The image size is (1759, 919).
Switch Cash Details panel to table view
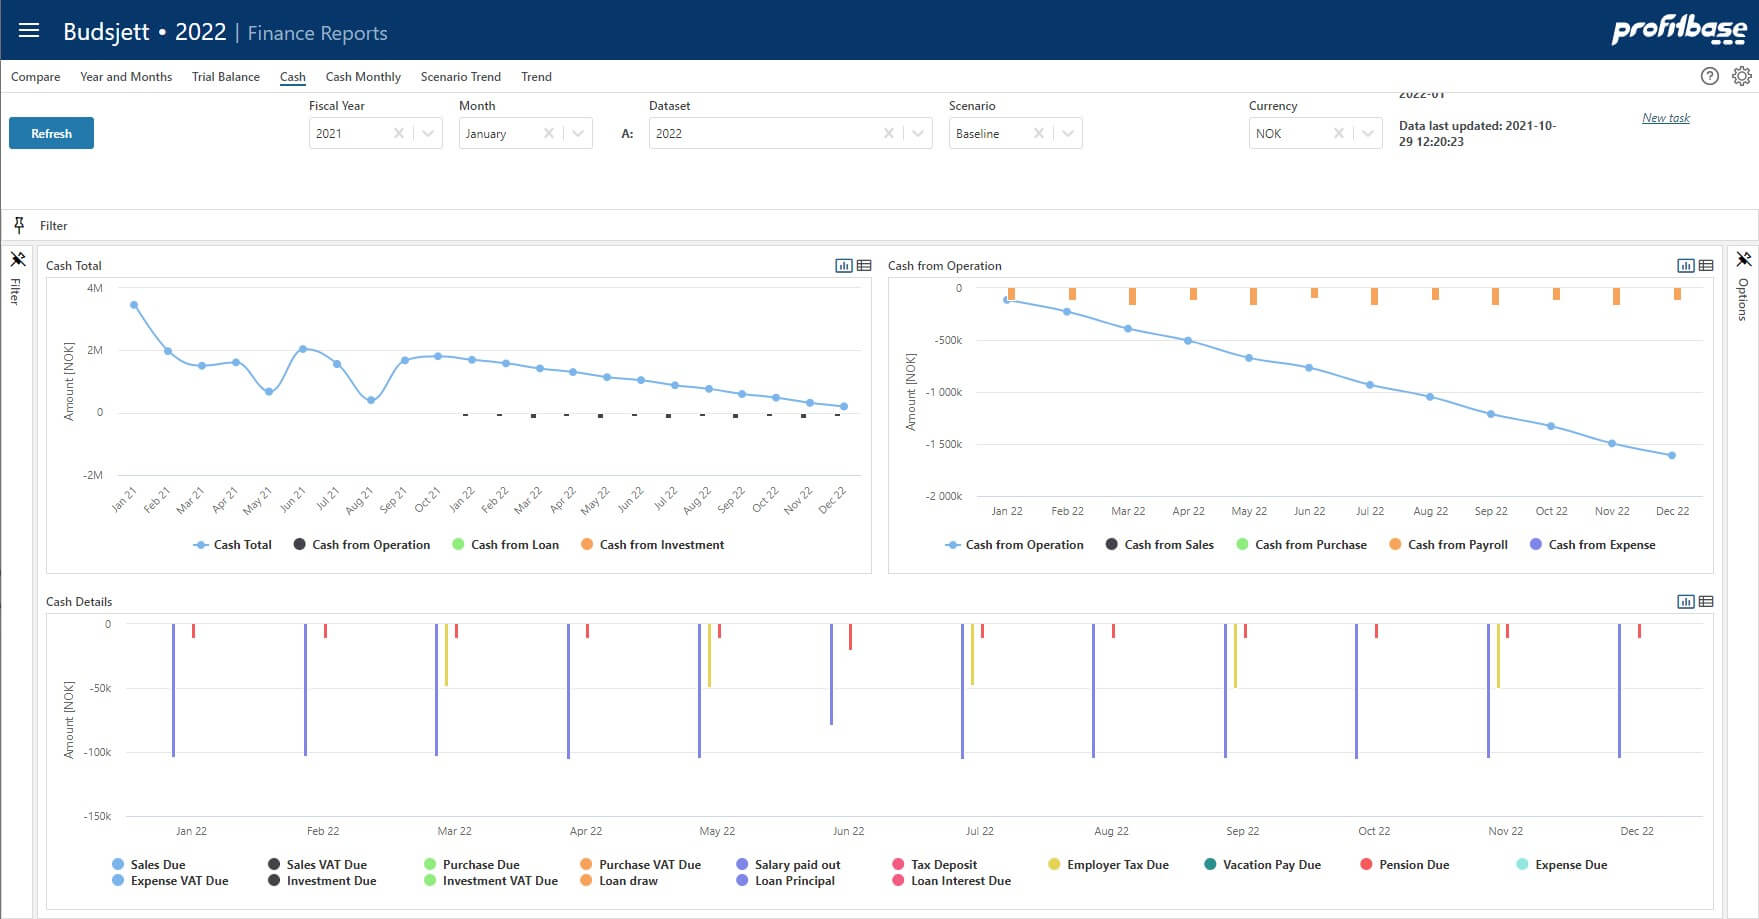(1706, 601)
